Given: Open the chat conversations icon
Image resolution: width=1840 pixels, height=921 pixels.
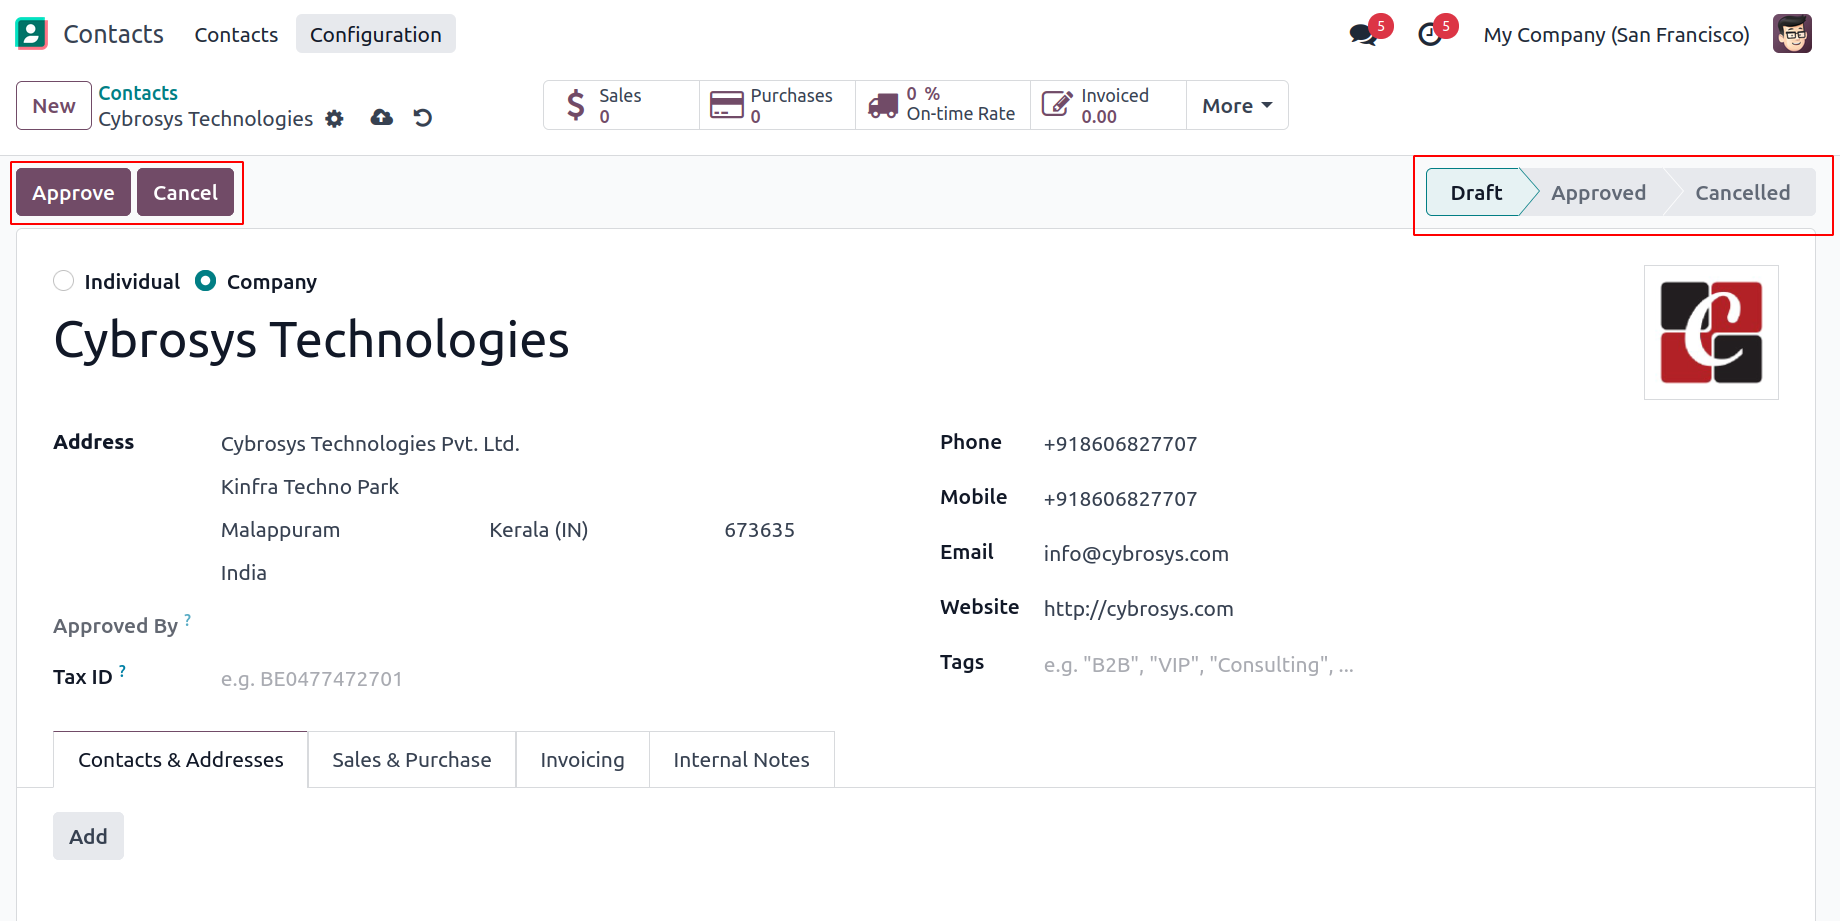Looking at the screenshot, I should click(1362, 35).
